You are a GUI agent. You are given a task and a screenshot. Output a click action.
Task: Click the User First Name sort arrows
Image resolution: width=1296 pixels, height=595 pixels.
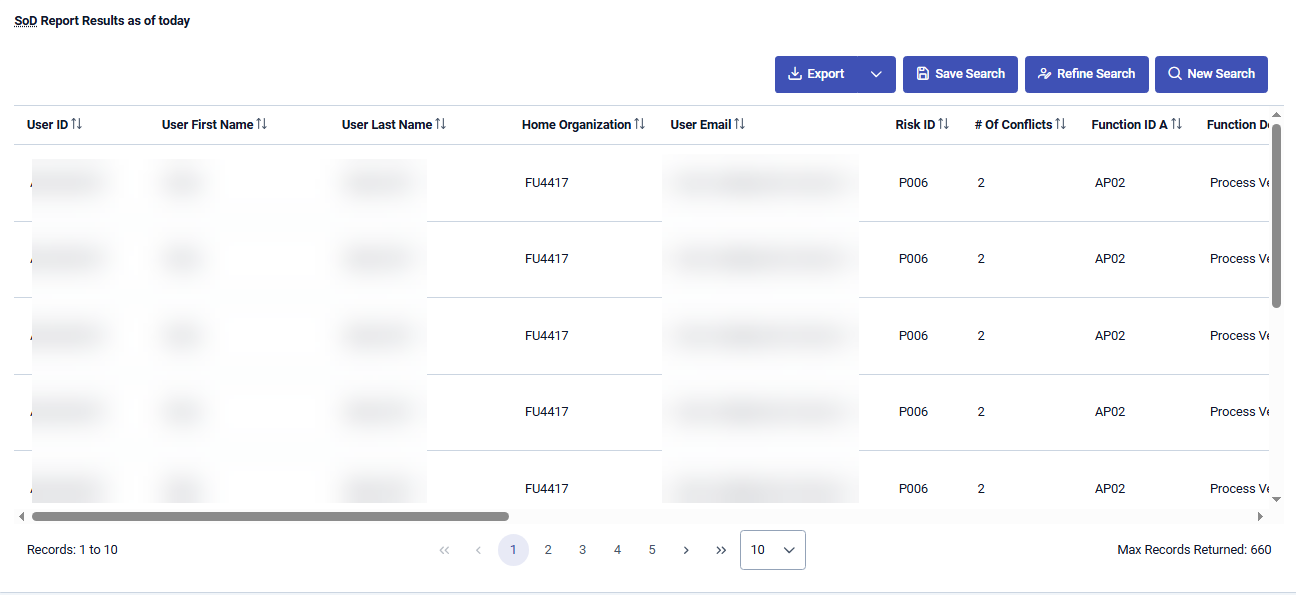click(262, 124)
